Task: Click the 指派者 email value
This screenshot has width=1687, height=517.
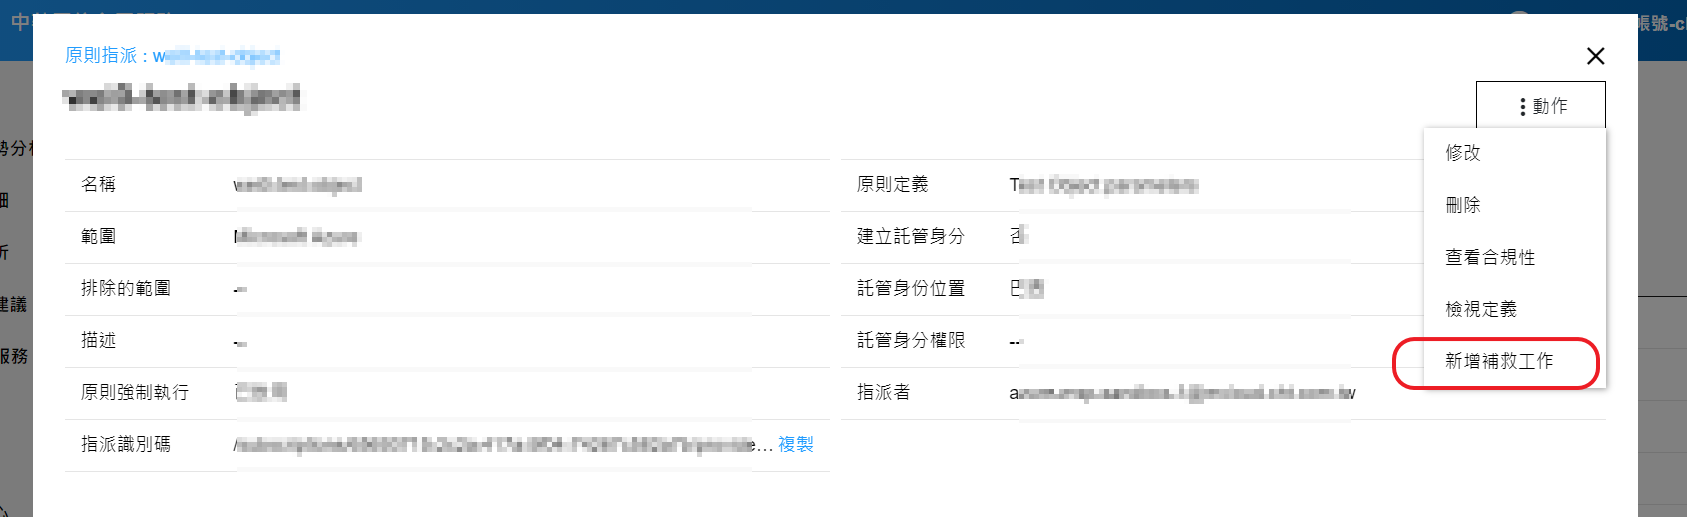Action: pos(1182,393)
